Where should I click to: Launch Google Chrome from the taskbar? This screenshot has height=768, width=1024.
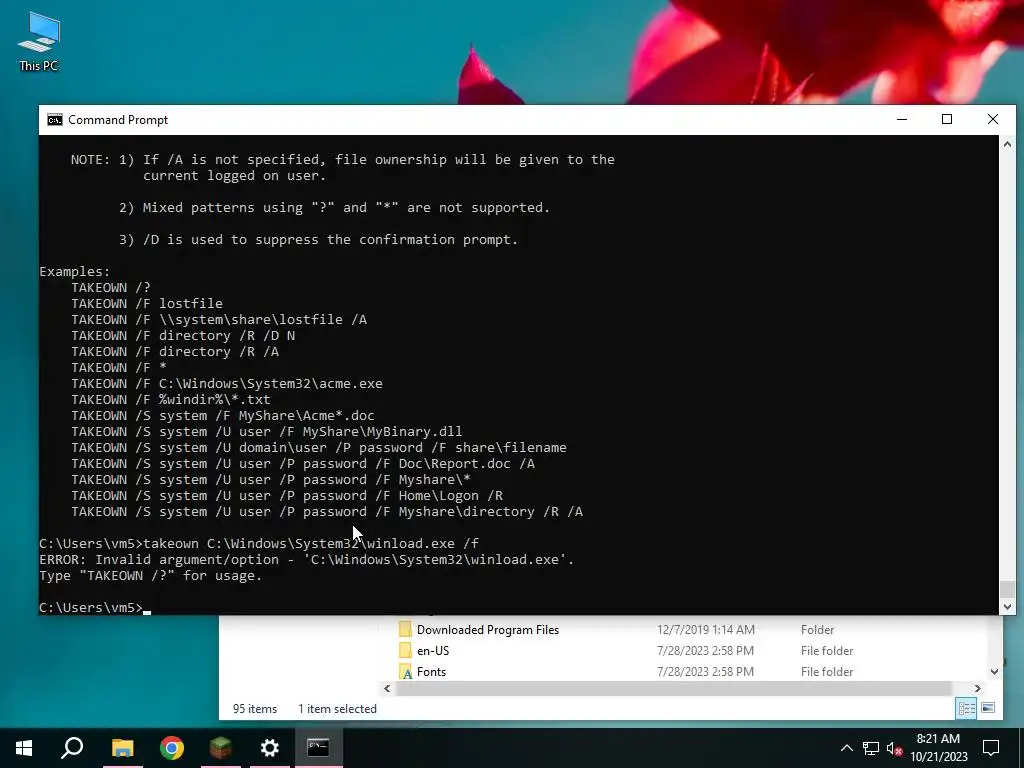coord(172,748)
